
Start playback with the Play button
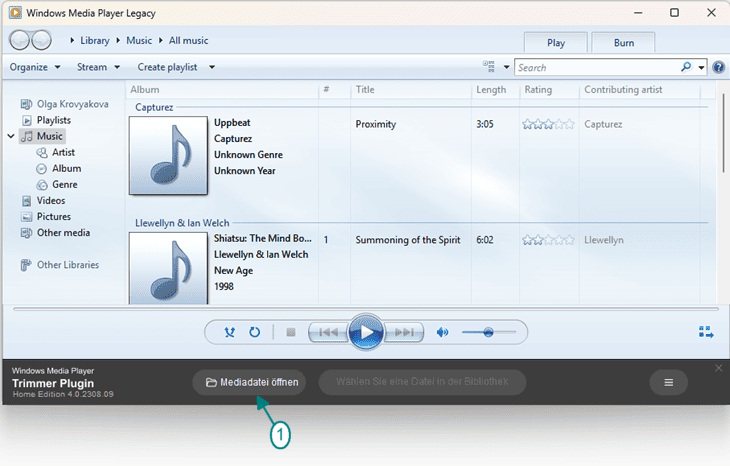tap(366, 332)
